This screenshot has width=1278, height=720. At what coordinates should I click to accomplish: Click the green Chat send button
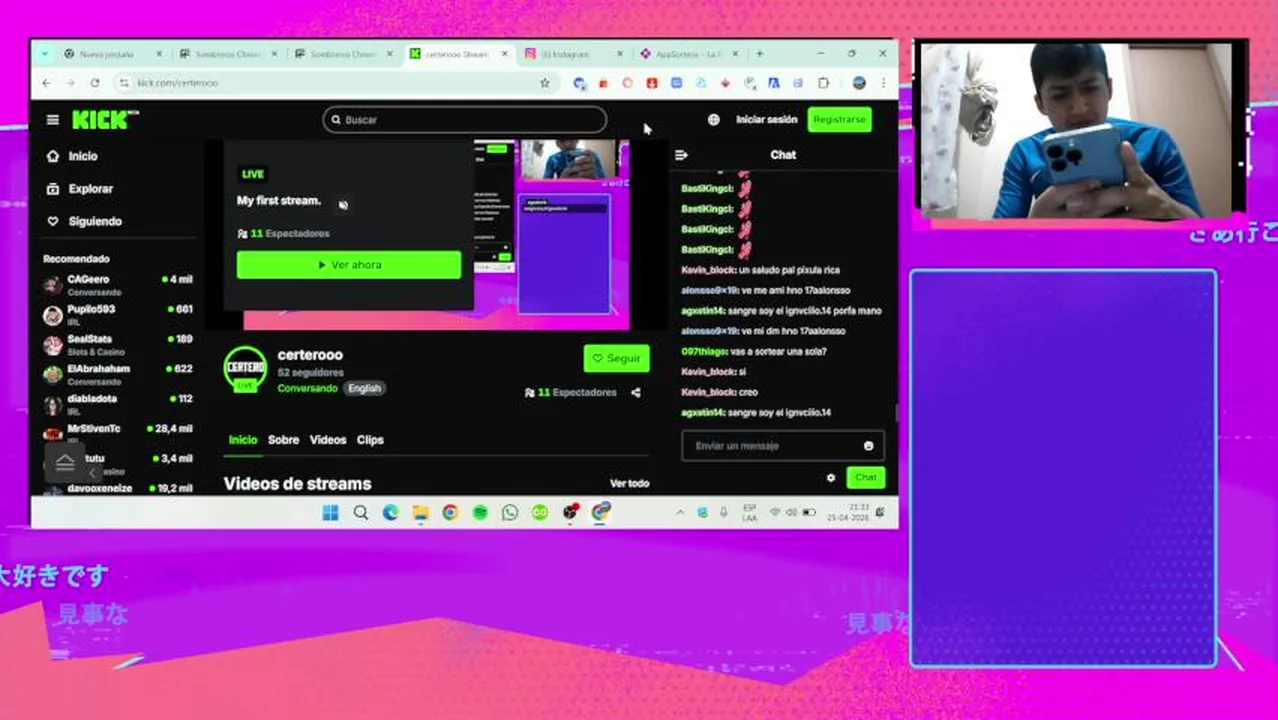point(865,478)
